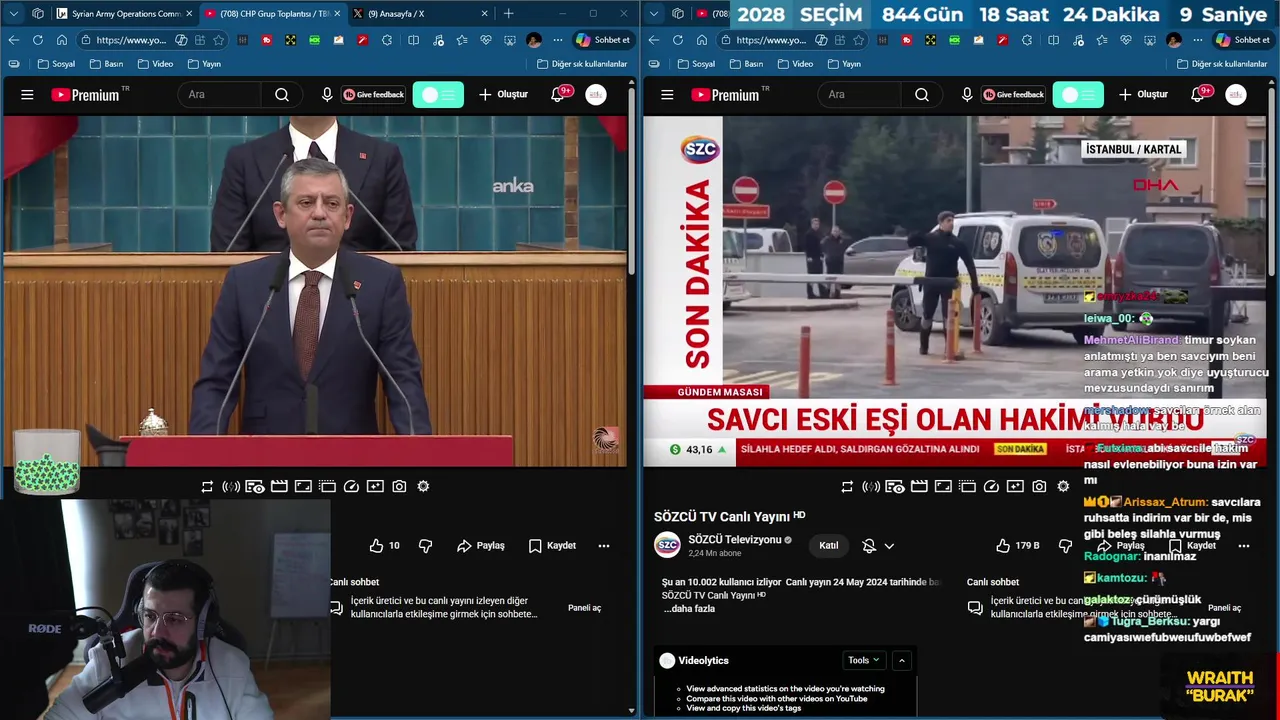Click the SÖZCÜ TV live video player
The image size is (1280, 720).
coord(955,291)
